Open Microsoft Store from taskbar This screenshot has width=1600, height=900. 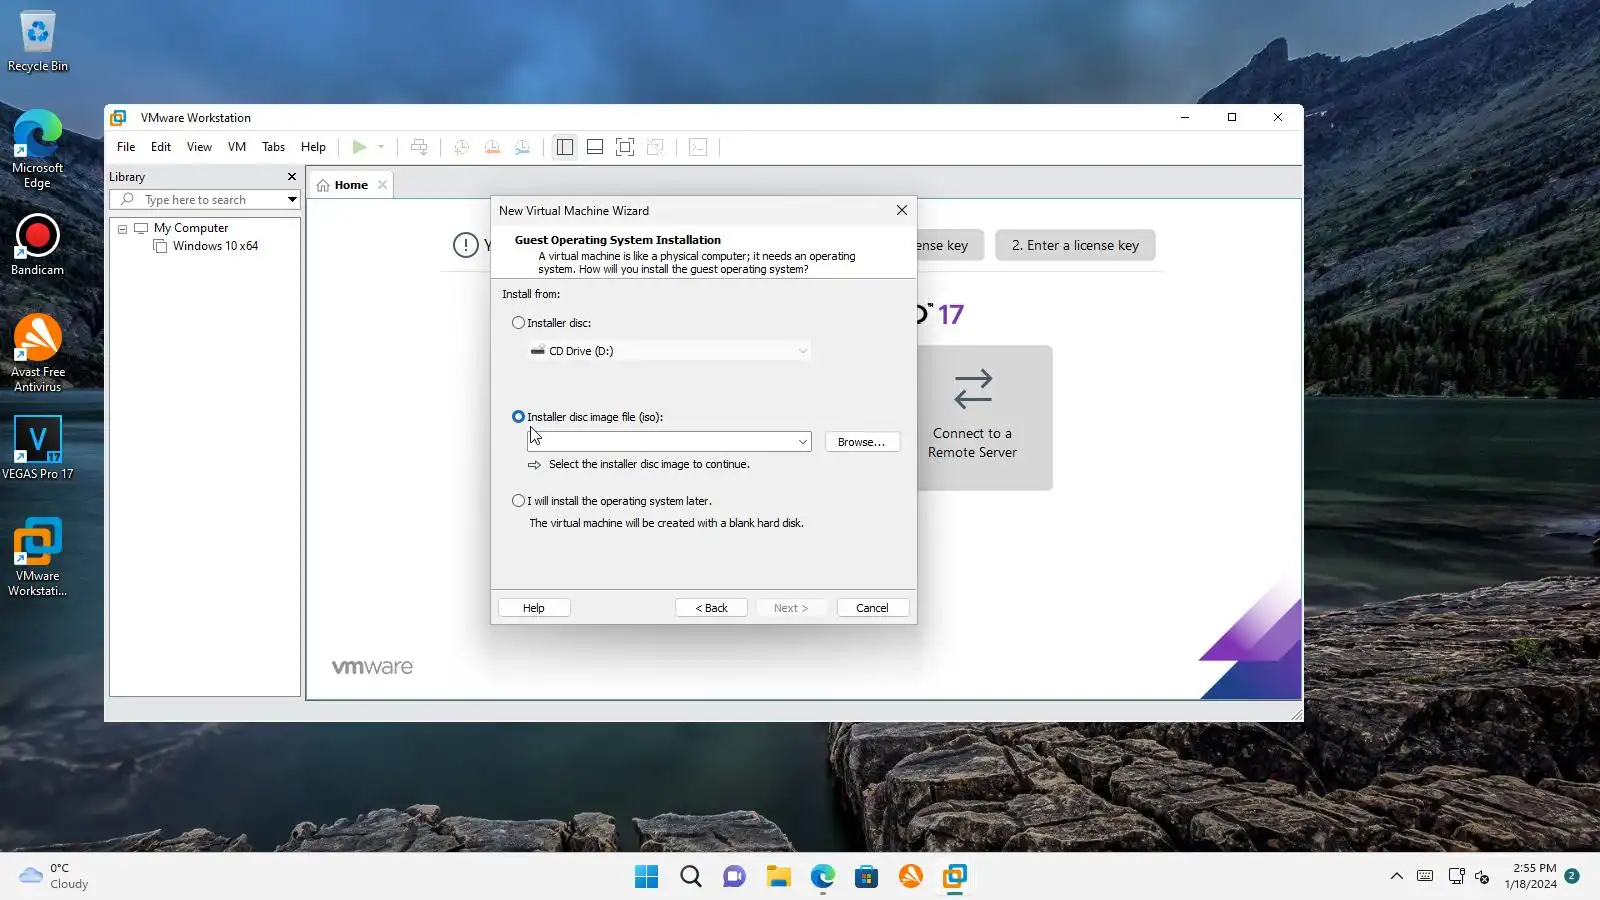click(867, 877)
